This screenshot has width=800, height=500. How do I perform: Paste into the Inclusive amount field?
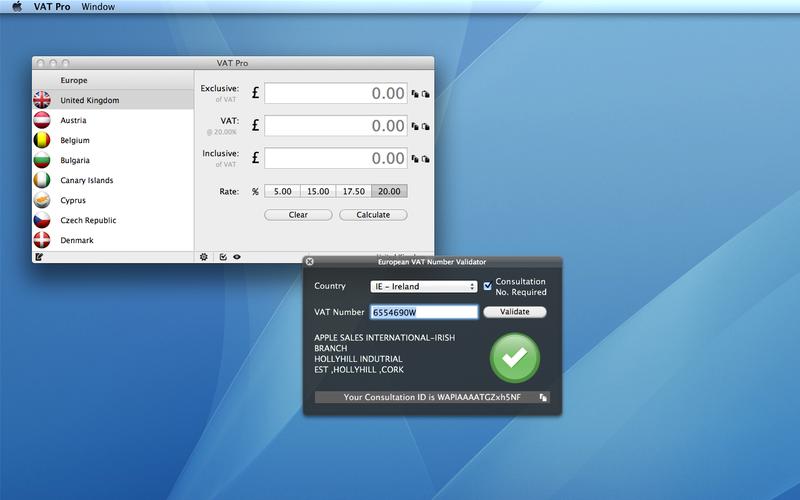426,159
